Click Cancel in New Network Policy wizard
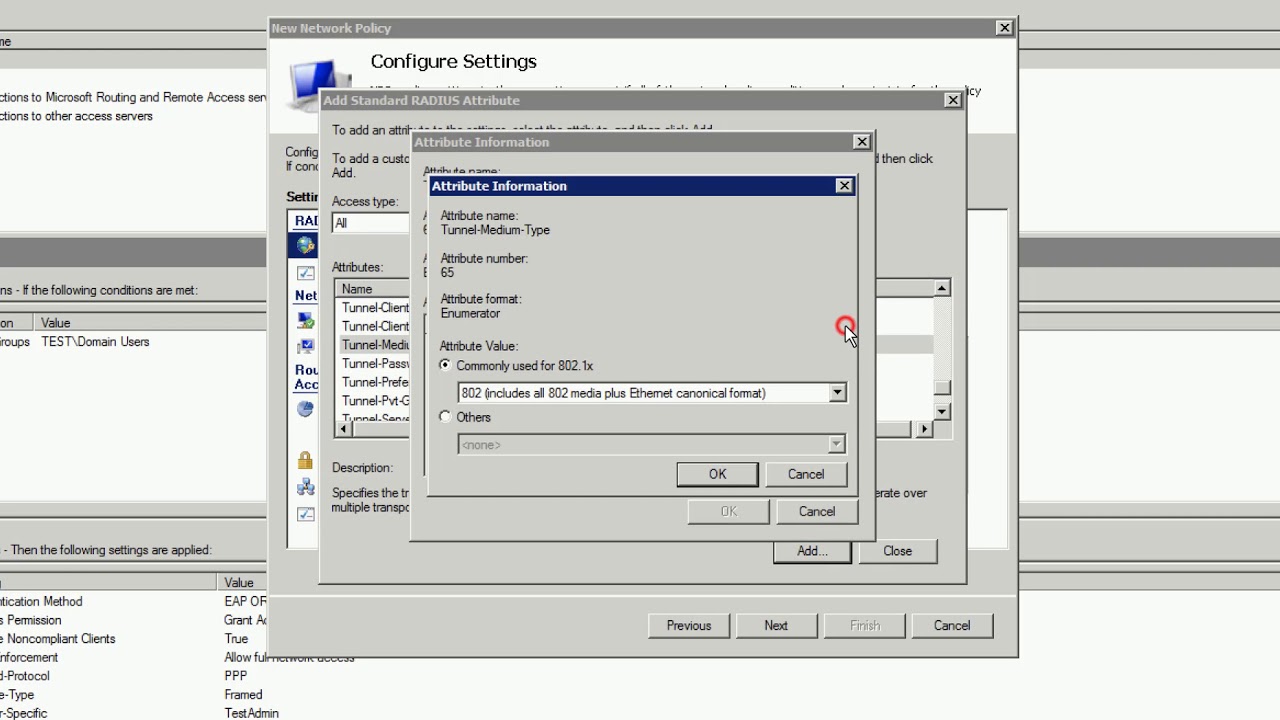 click(952, 626)
